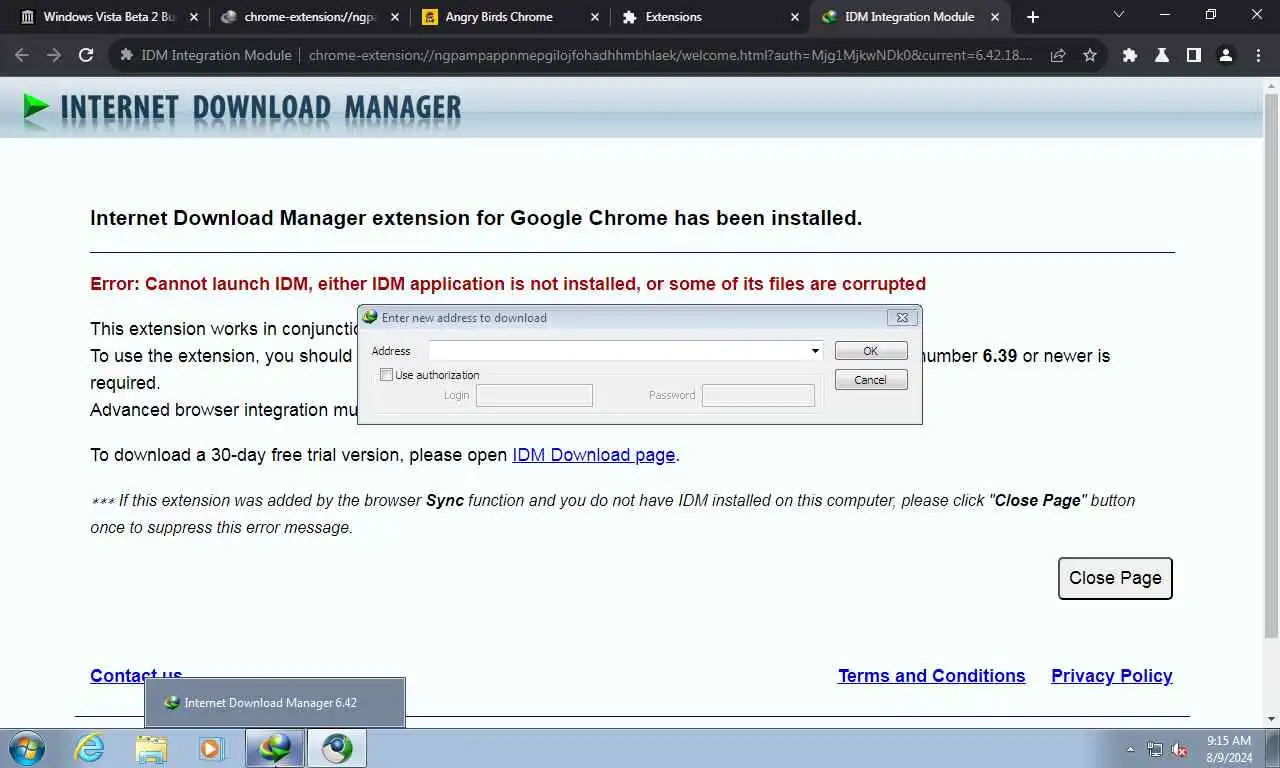Open the Windows Start menu
1280x768 pixels.
(26, 748)
